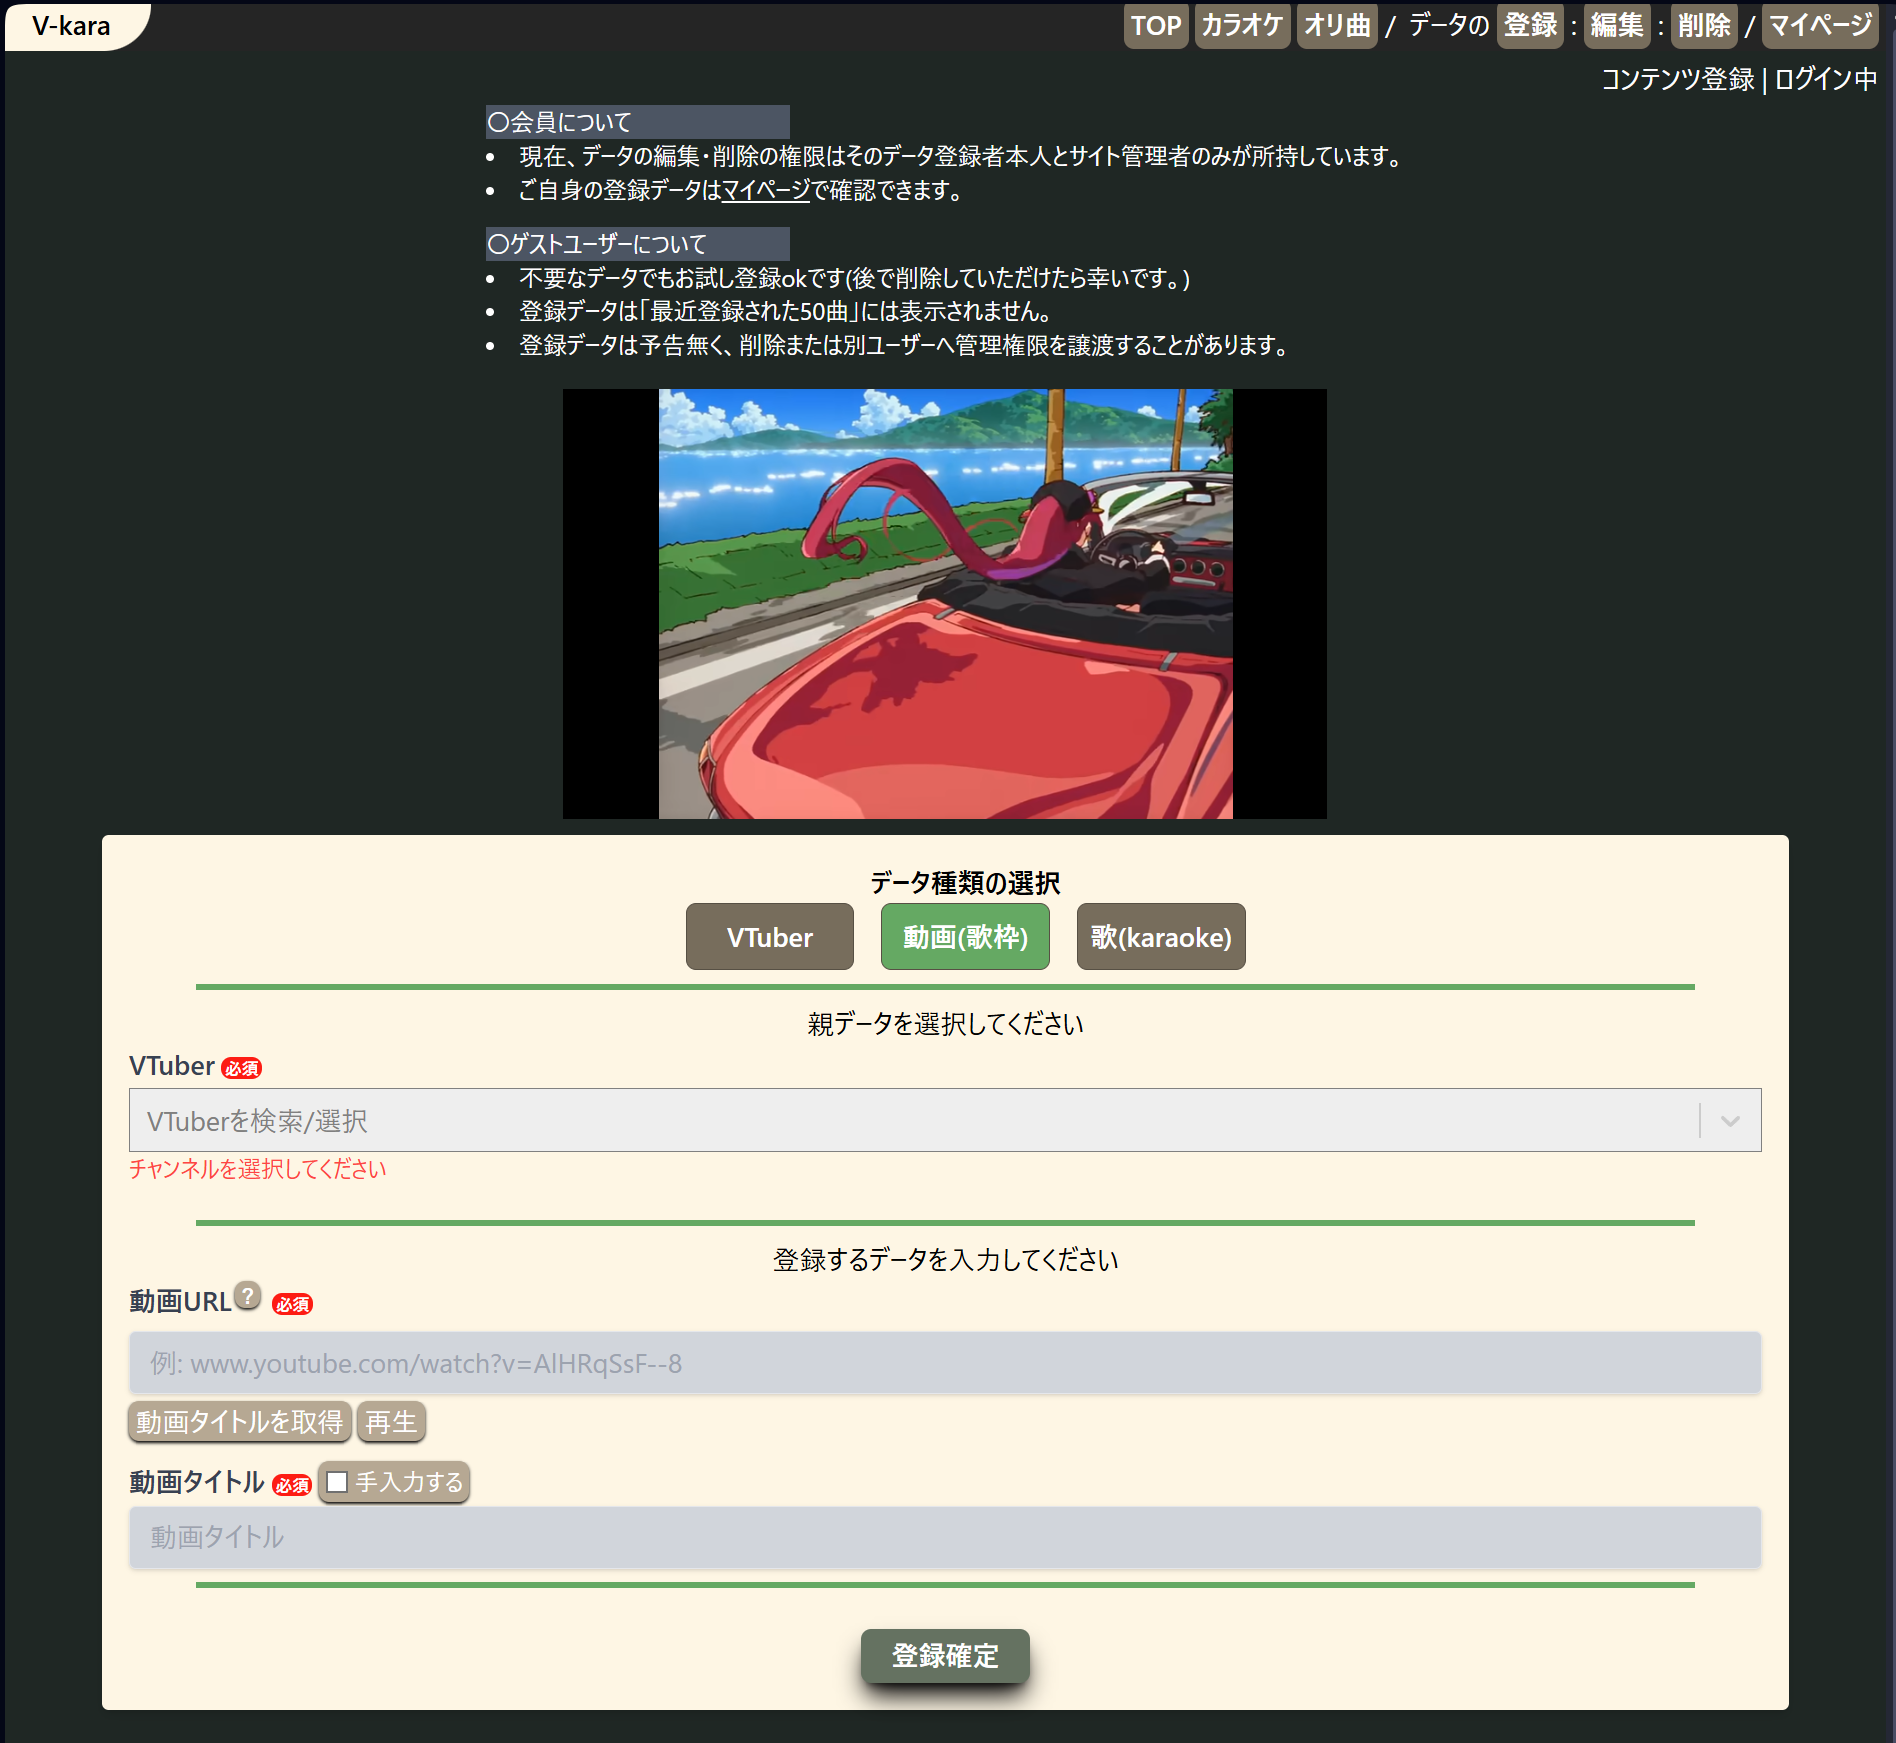Select the 登録 data menu item
Screen dimensions: 1896x1743
[1530, 26]
